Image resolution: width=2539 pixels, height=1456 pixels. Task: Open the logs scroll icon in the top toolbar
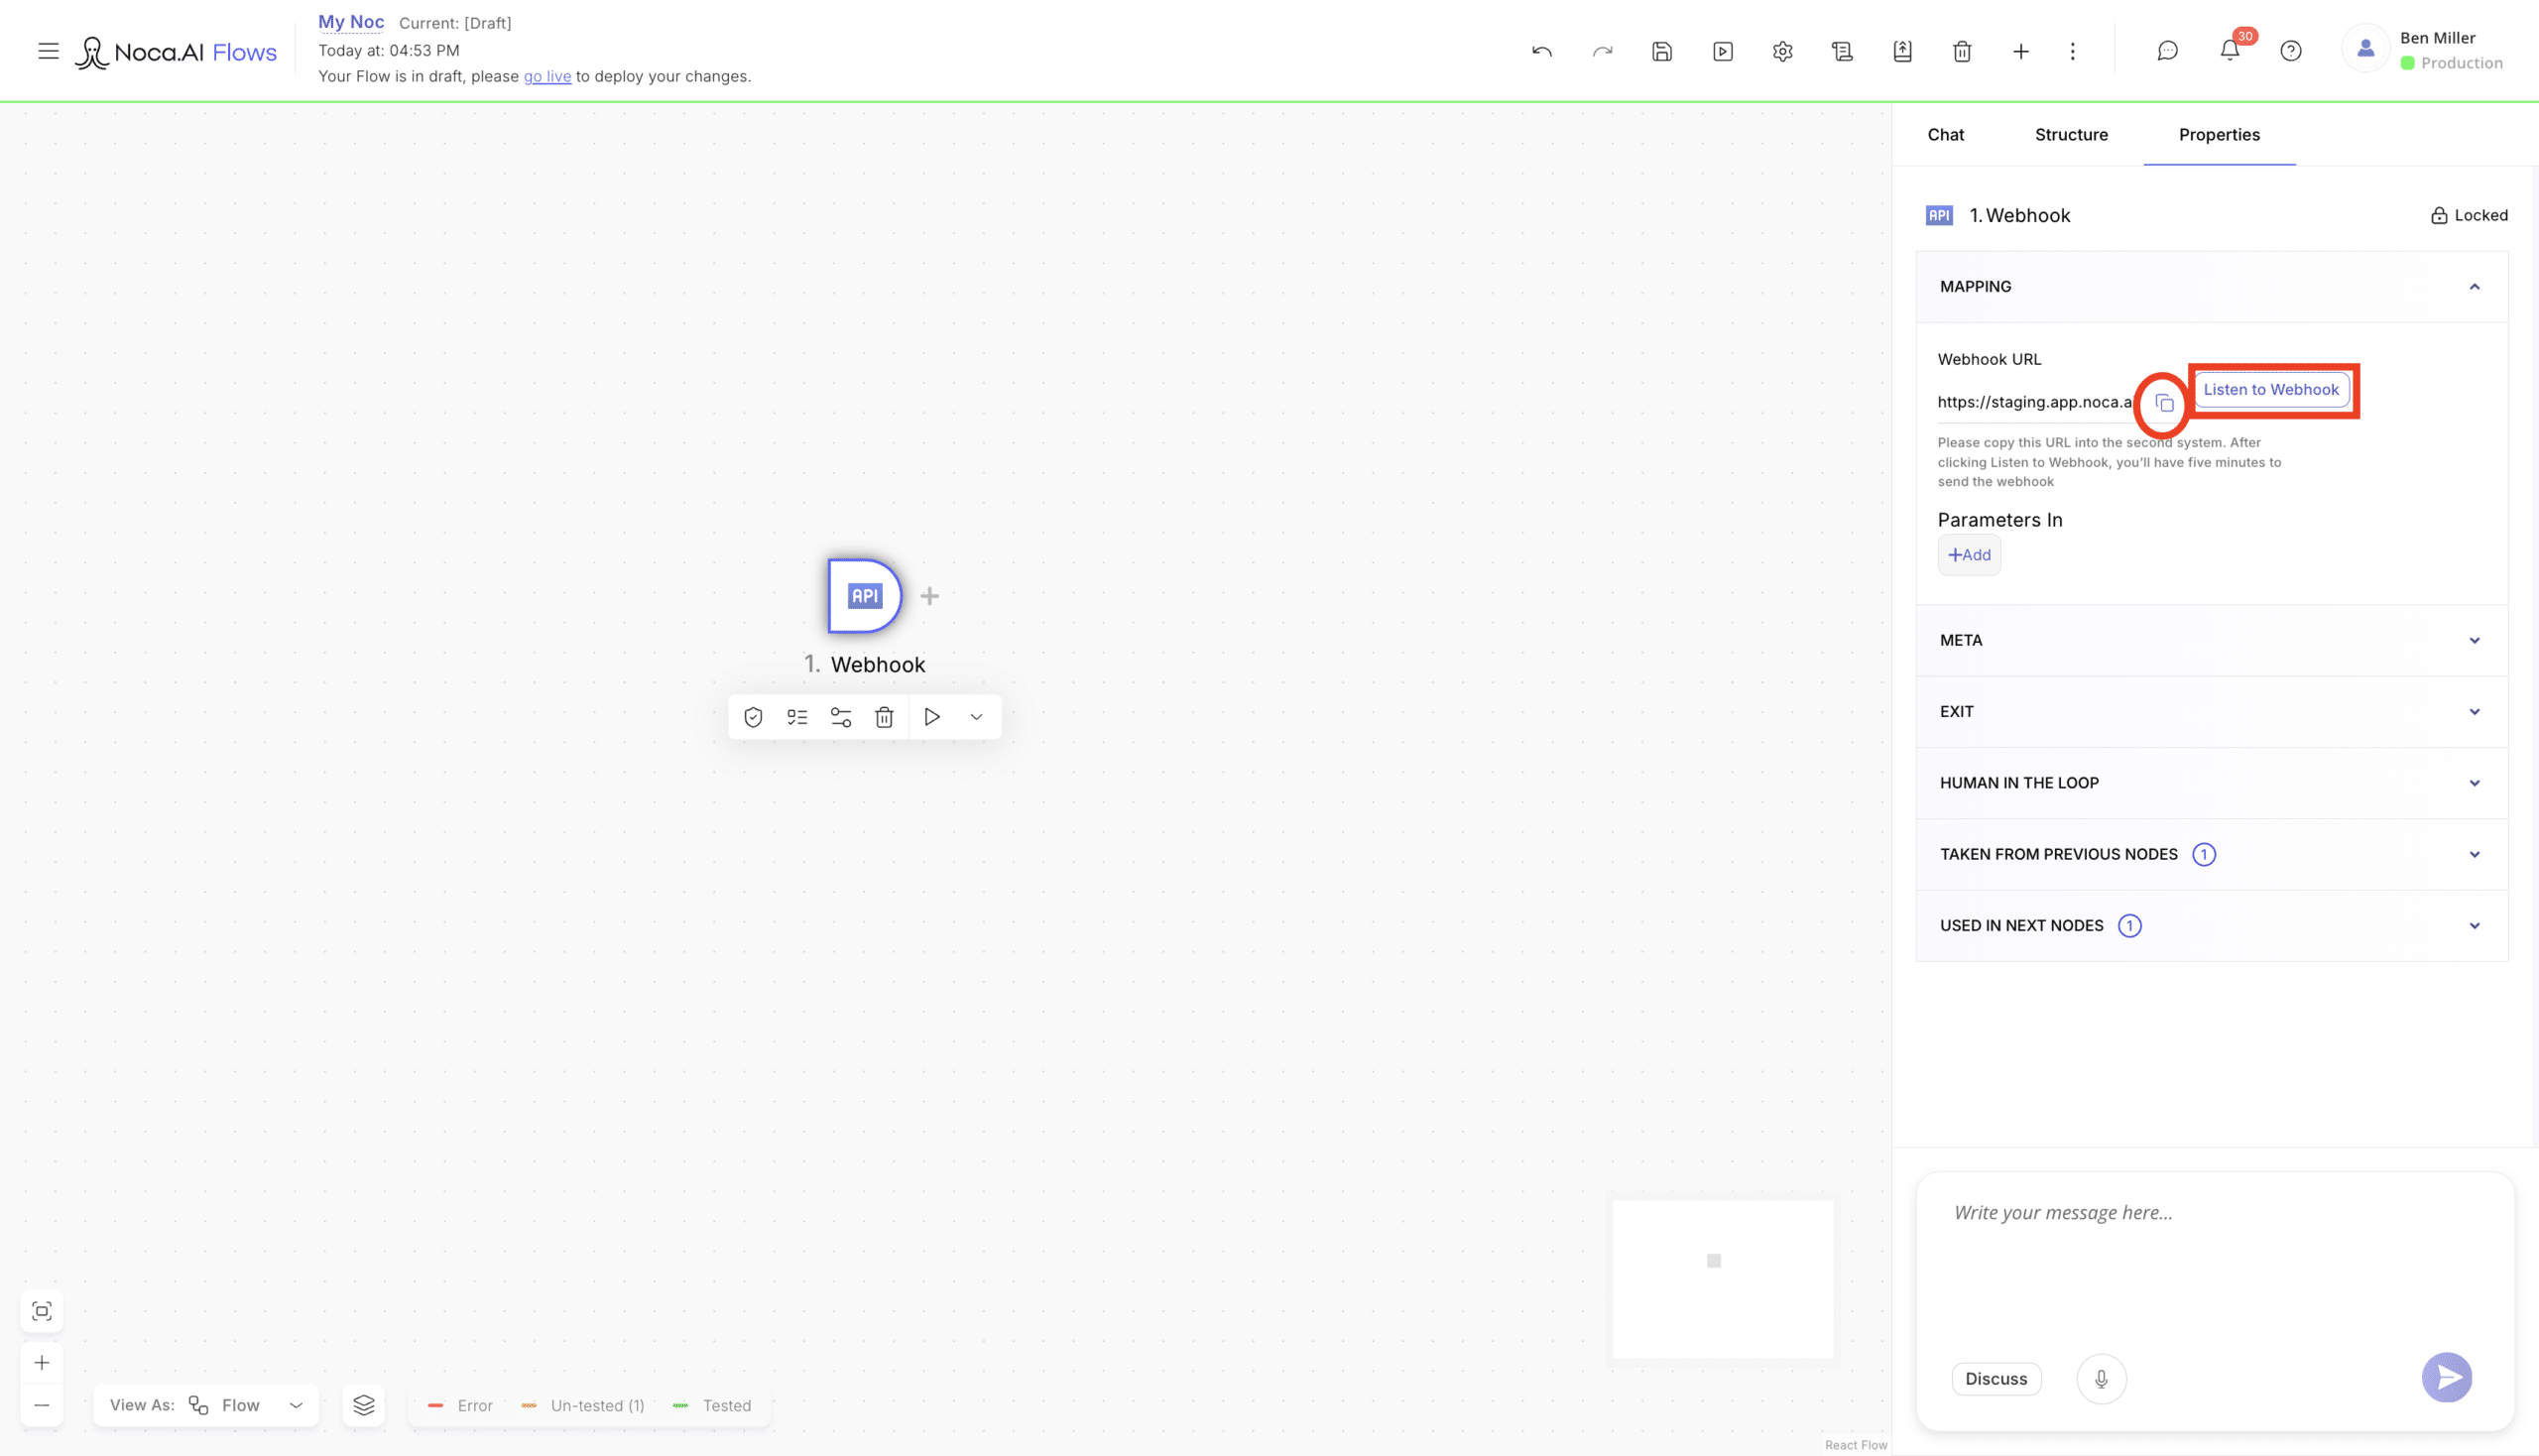click(x=1842, y=51)
